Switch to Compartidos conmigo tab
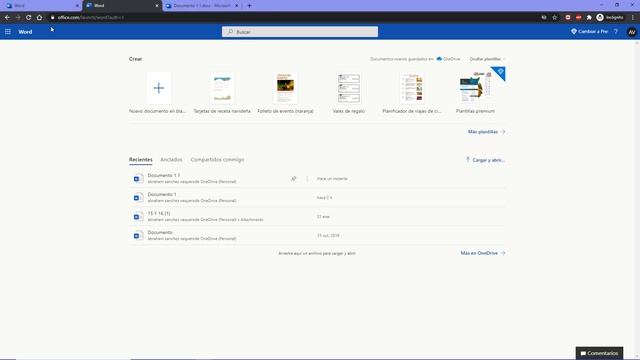The image size is (640, 360). pyautogui.click(x=217, y=160)
